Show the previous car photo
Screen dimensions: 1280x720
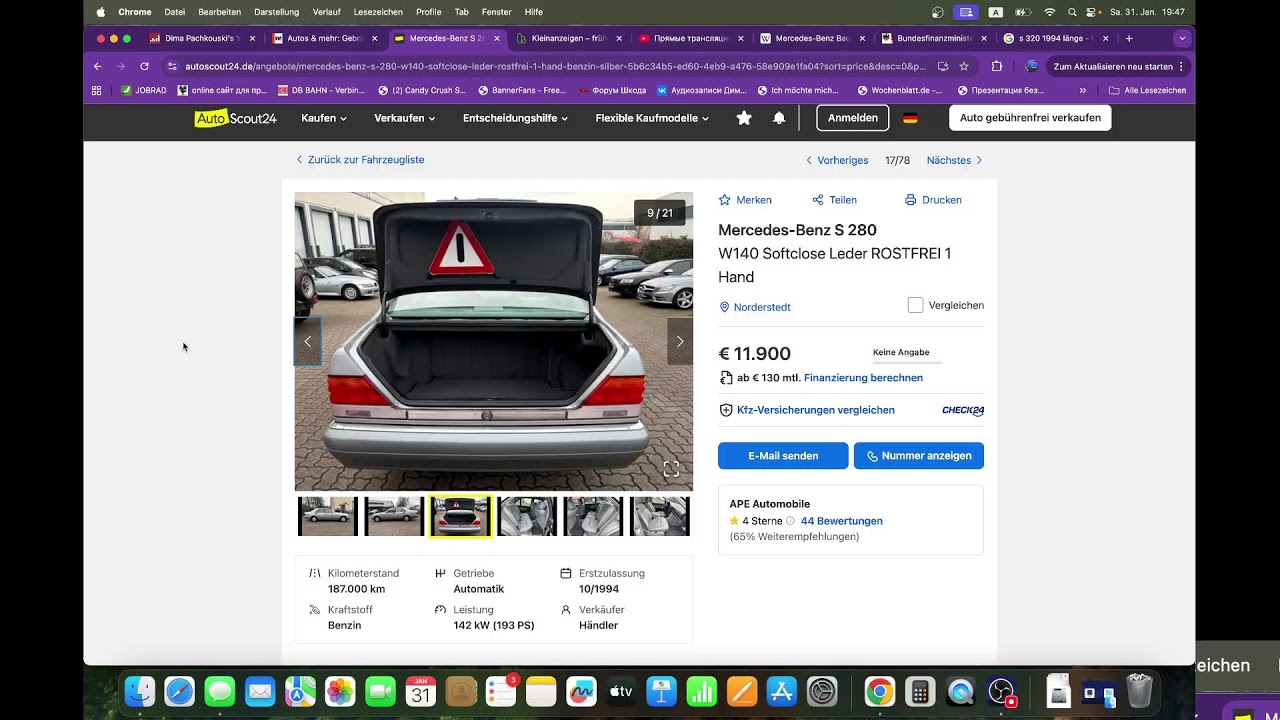307,341
